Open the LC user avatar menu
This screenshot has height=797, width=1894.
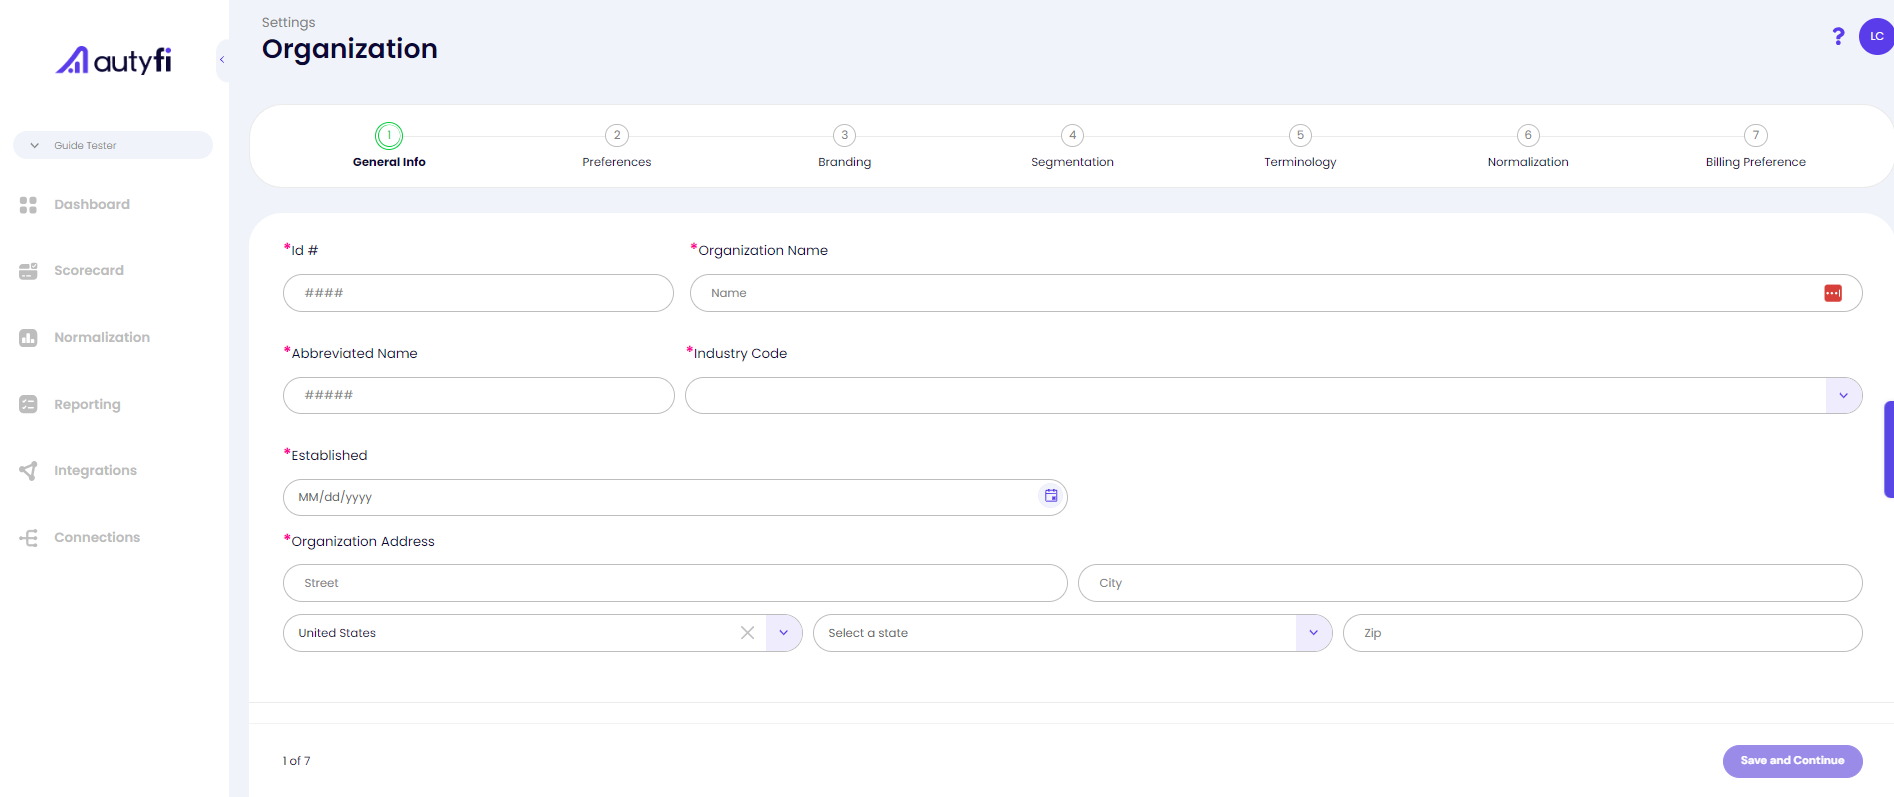tap(1876, 36)
